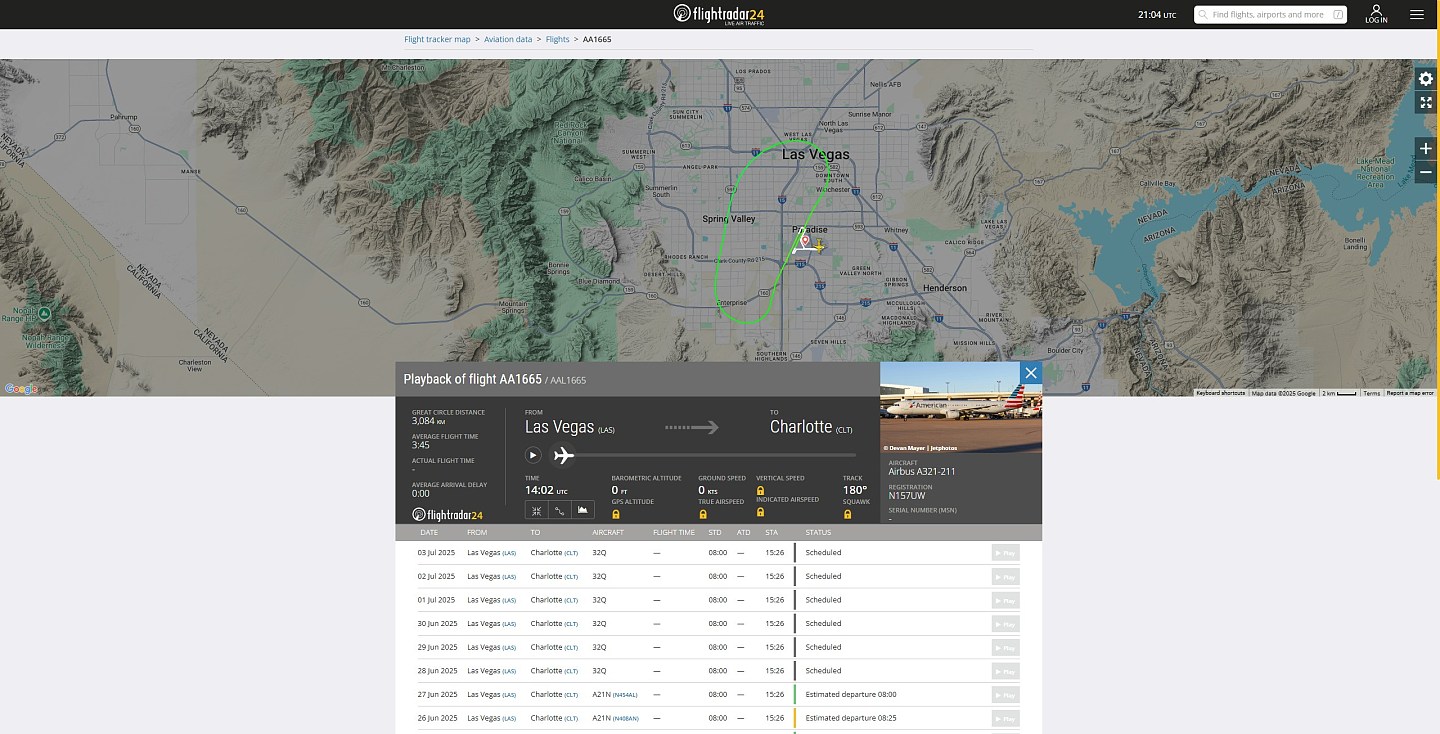This screenshot has width=1440, height=734.
Task: Open the American aircraft photo thumbnail
Action: point(961,407)
